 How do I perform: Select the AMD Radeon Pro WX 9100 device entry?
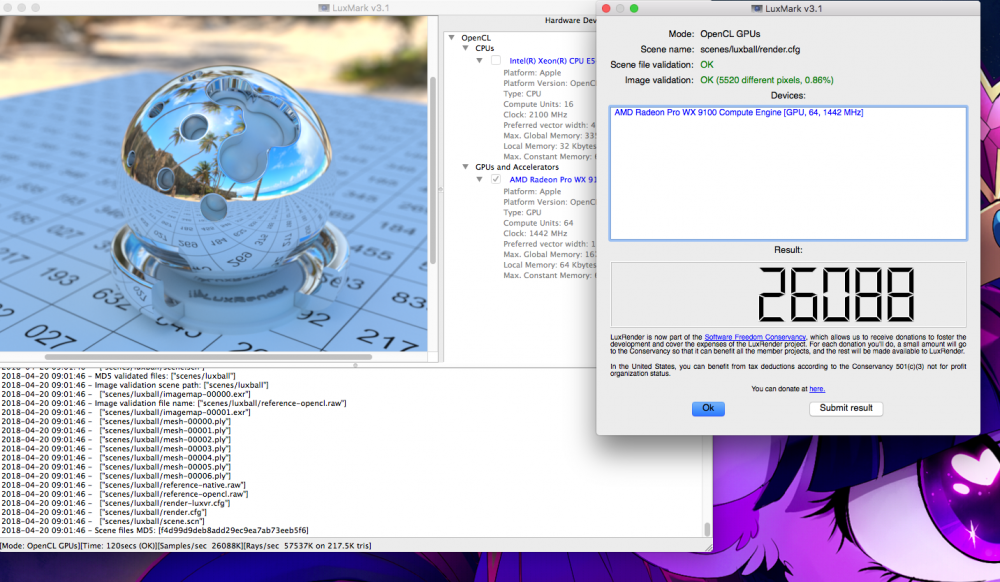739,112
